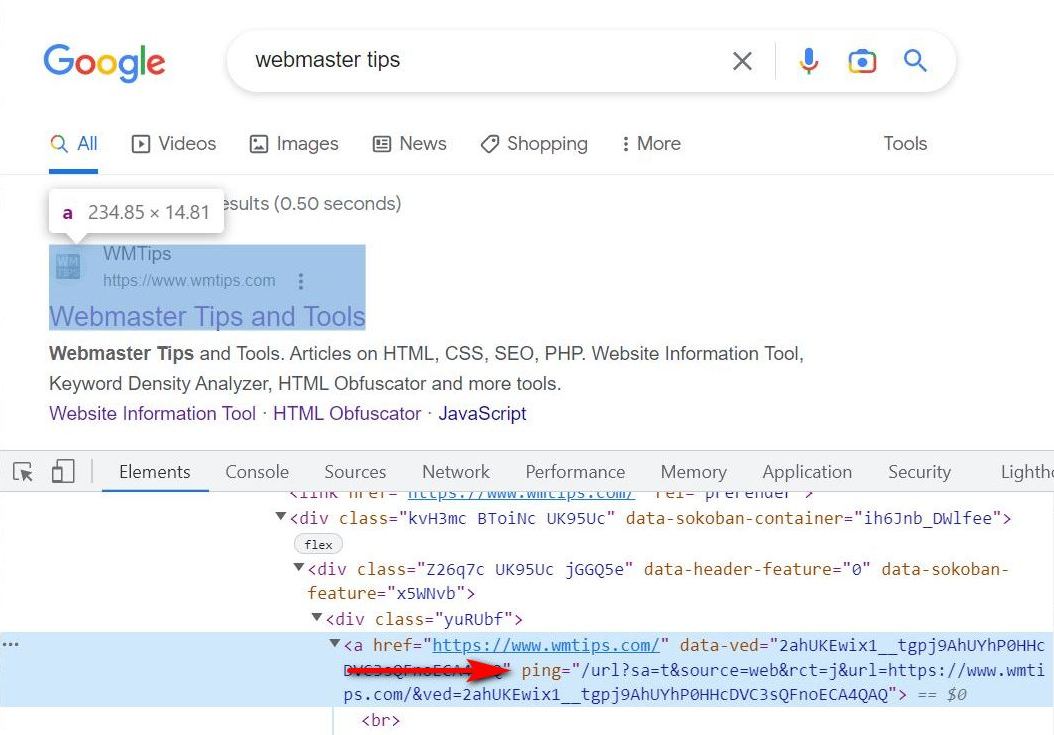The image size is (1054, 735).
Task: Click the WMTips site favicon
Action: 69,267
